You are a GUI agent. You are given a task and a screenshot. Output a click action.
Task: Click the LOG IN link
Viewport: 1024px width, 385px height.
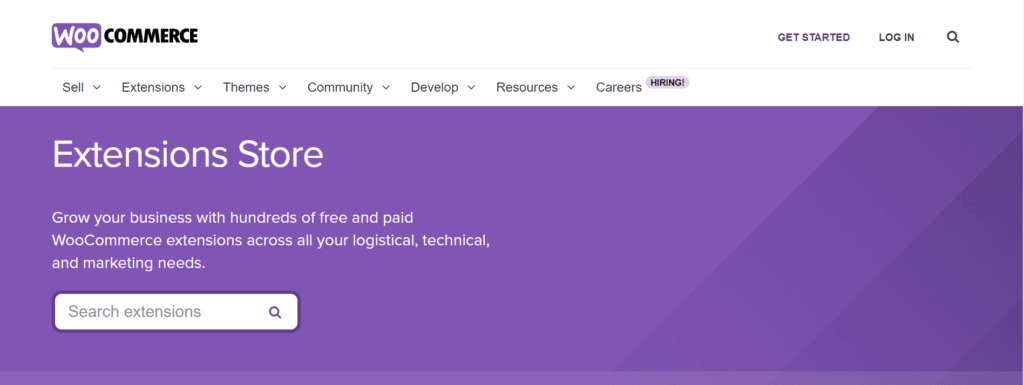coord(897,38)
